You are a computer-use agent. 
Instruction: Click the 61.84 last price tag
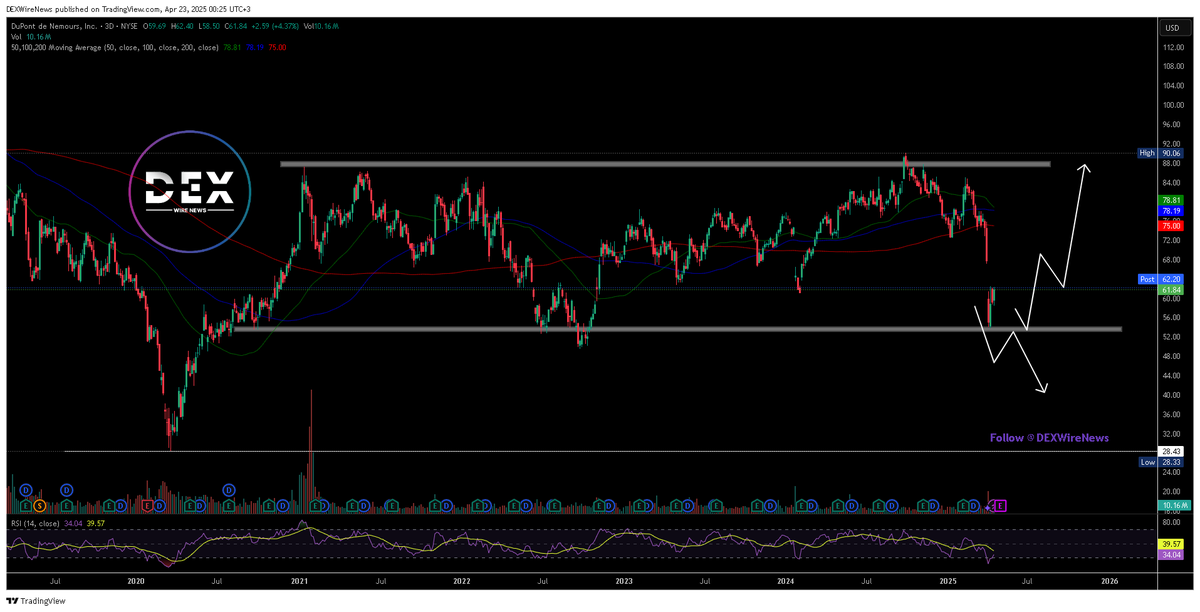[1171, 289]
